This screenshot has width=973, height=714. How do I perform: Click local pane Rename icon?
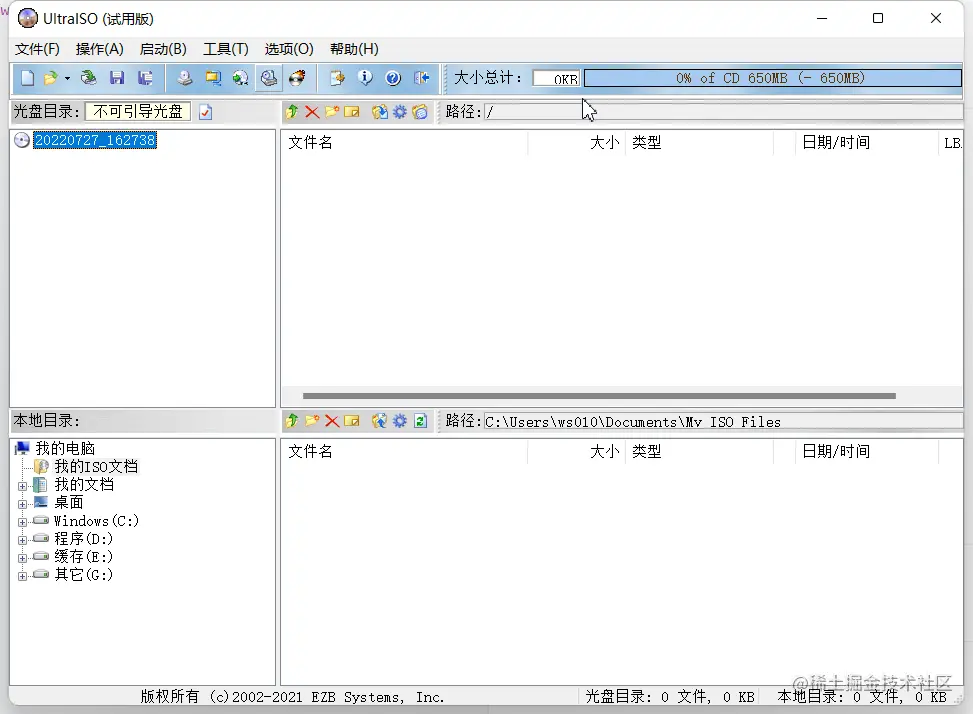coord(352,421)
